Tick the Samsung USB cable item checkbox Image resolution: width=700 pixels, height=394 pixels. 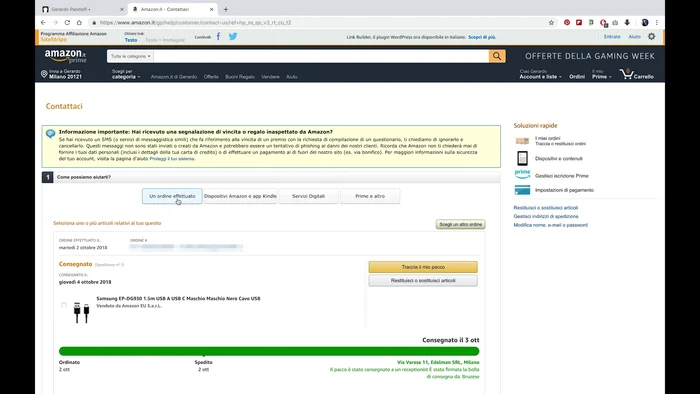(64, 305)
